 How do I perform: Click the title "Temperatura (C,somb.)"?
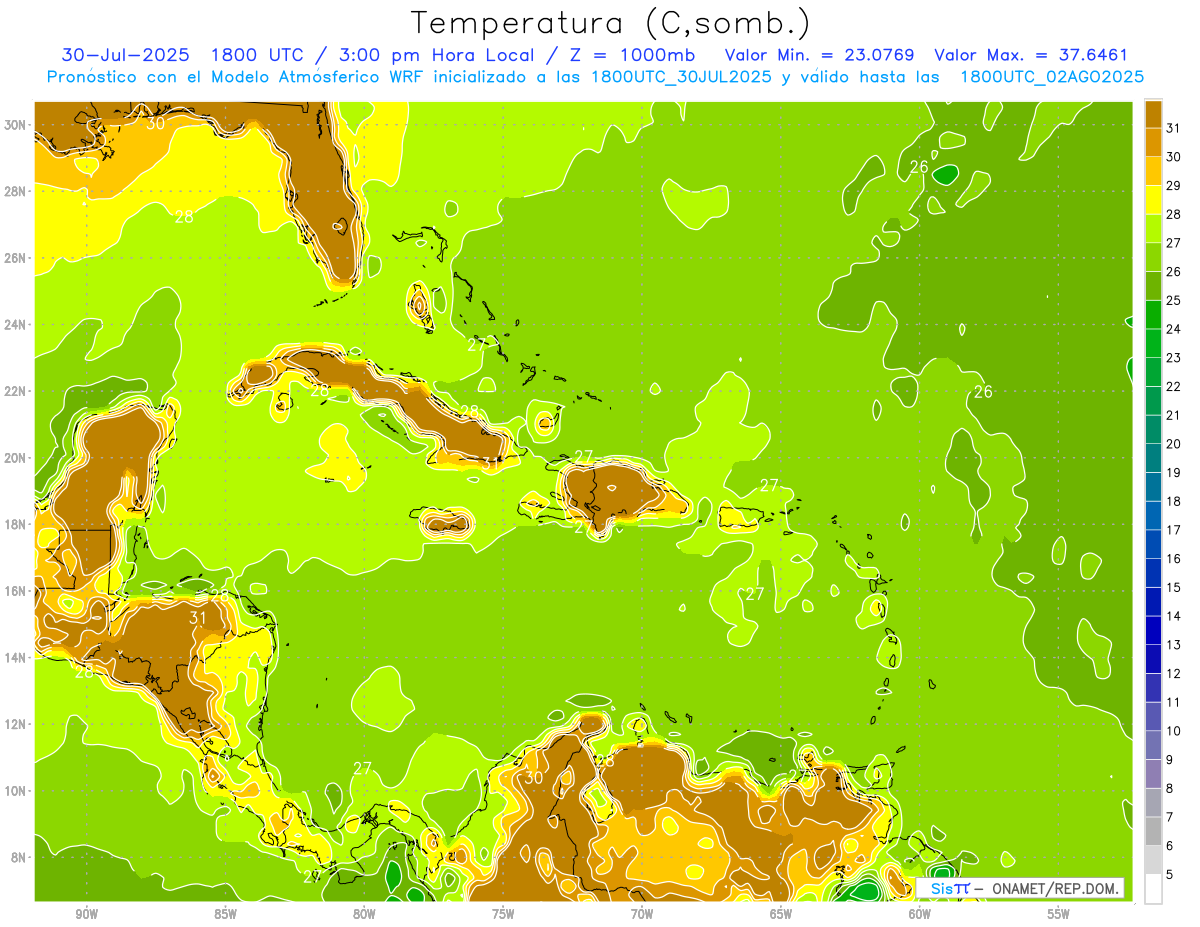611,23
